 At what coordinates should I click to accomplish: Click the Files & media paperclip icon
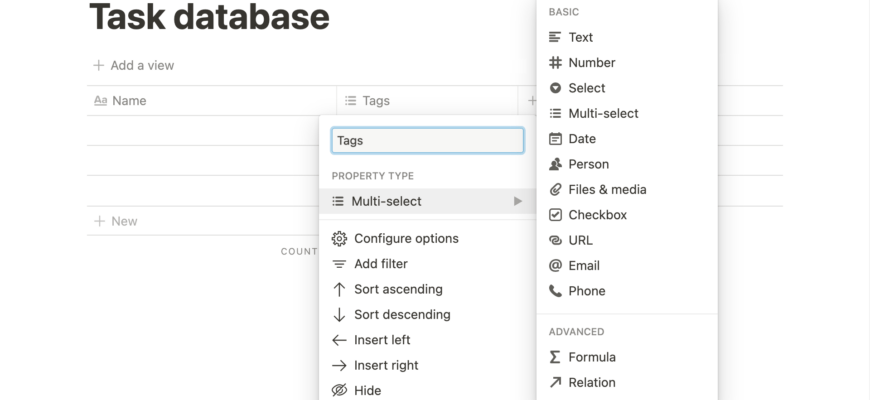pyautogui.click(x=555, y=190)
